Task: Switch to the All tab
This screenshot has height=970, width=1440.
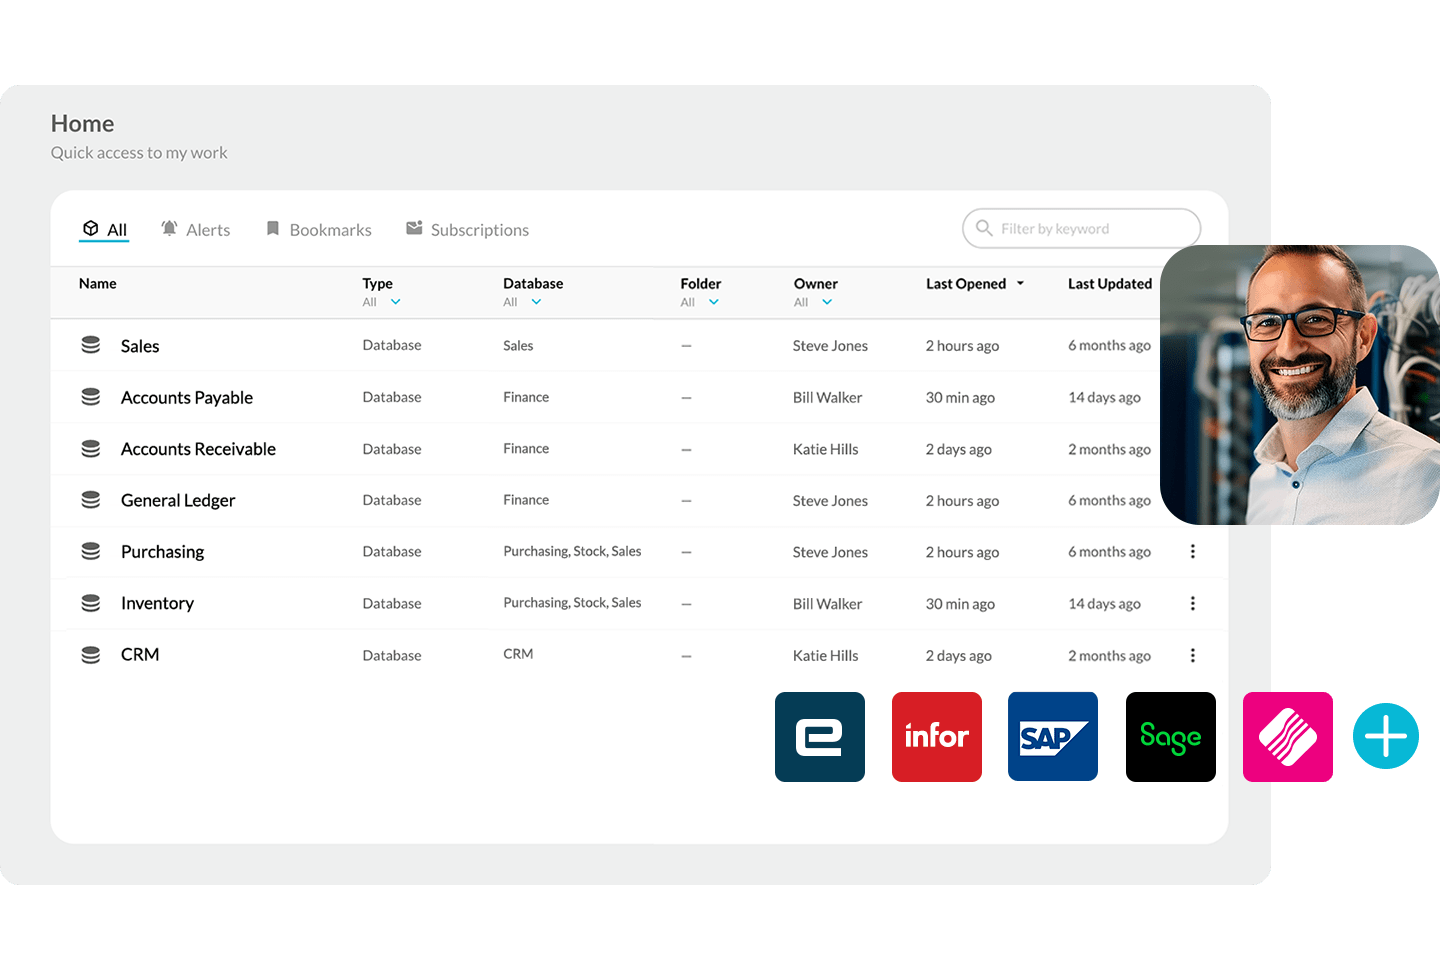Action: point(105,230)
